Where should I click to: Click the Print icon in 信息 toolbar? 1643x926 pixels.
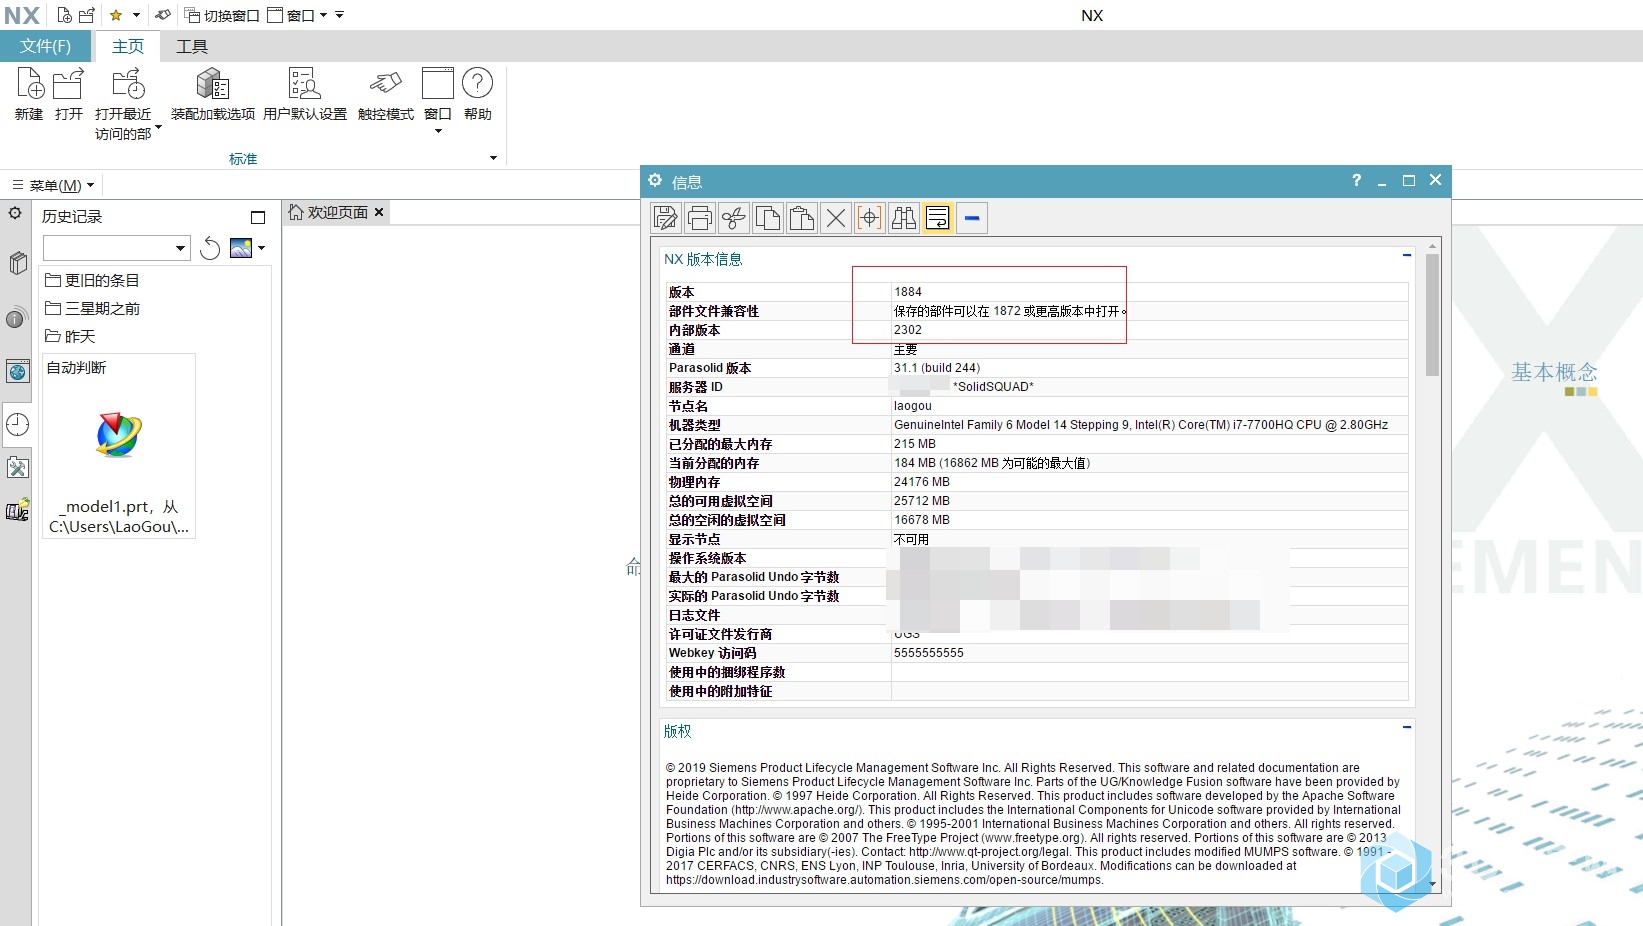(700, 218)
